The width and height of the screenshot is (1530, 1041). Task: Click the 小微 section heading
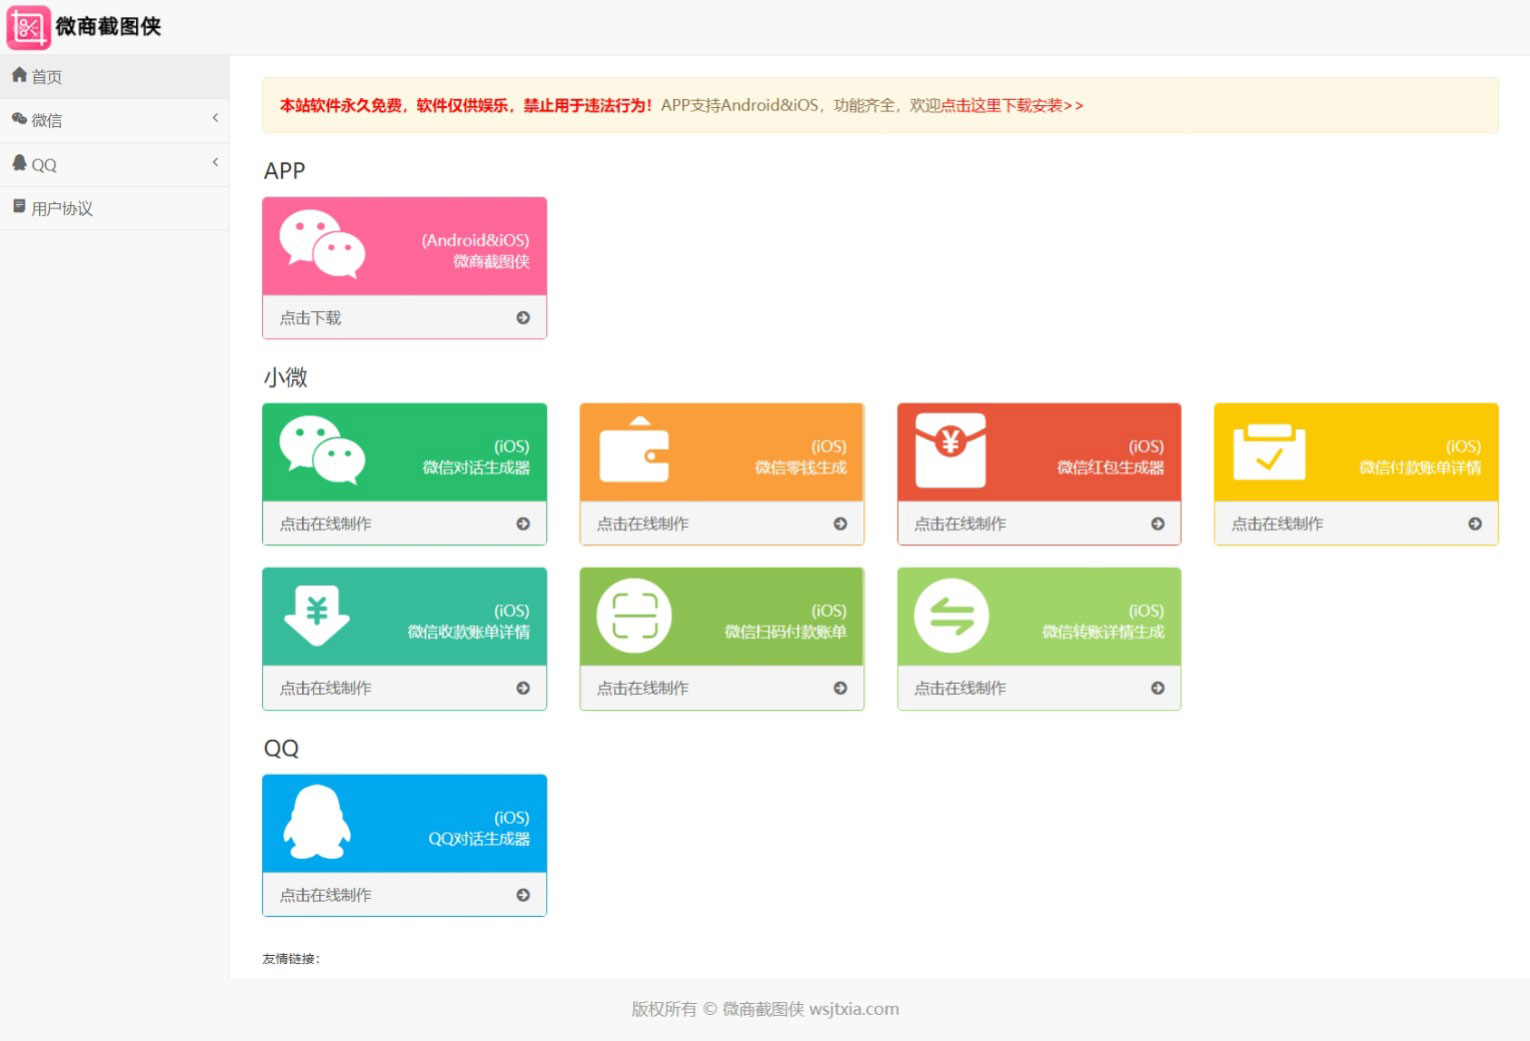285,377
